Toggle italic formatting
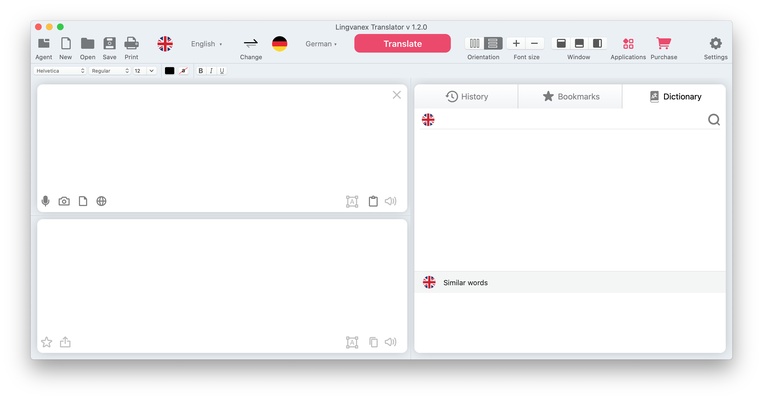The image size is (763, 400). click(x=211, y=71)
